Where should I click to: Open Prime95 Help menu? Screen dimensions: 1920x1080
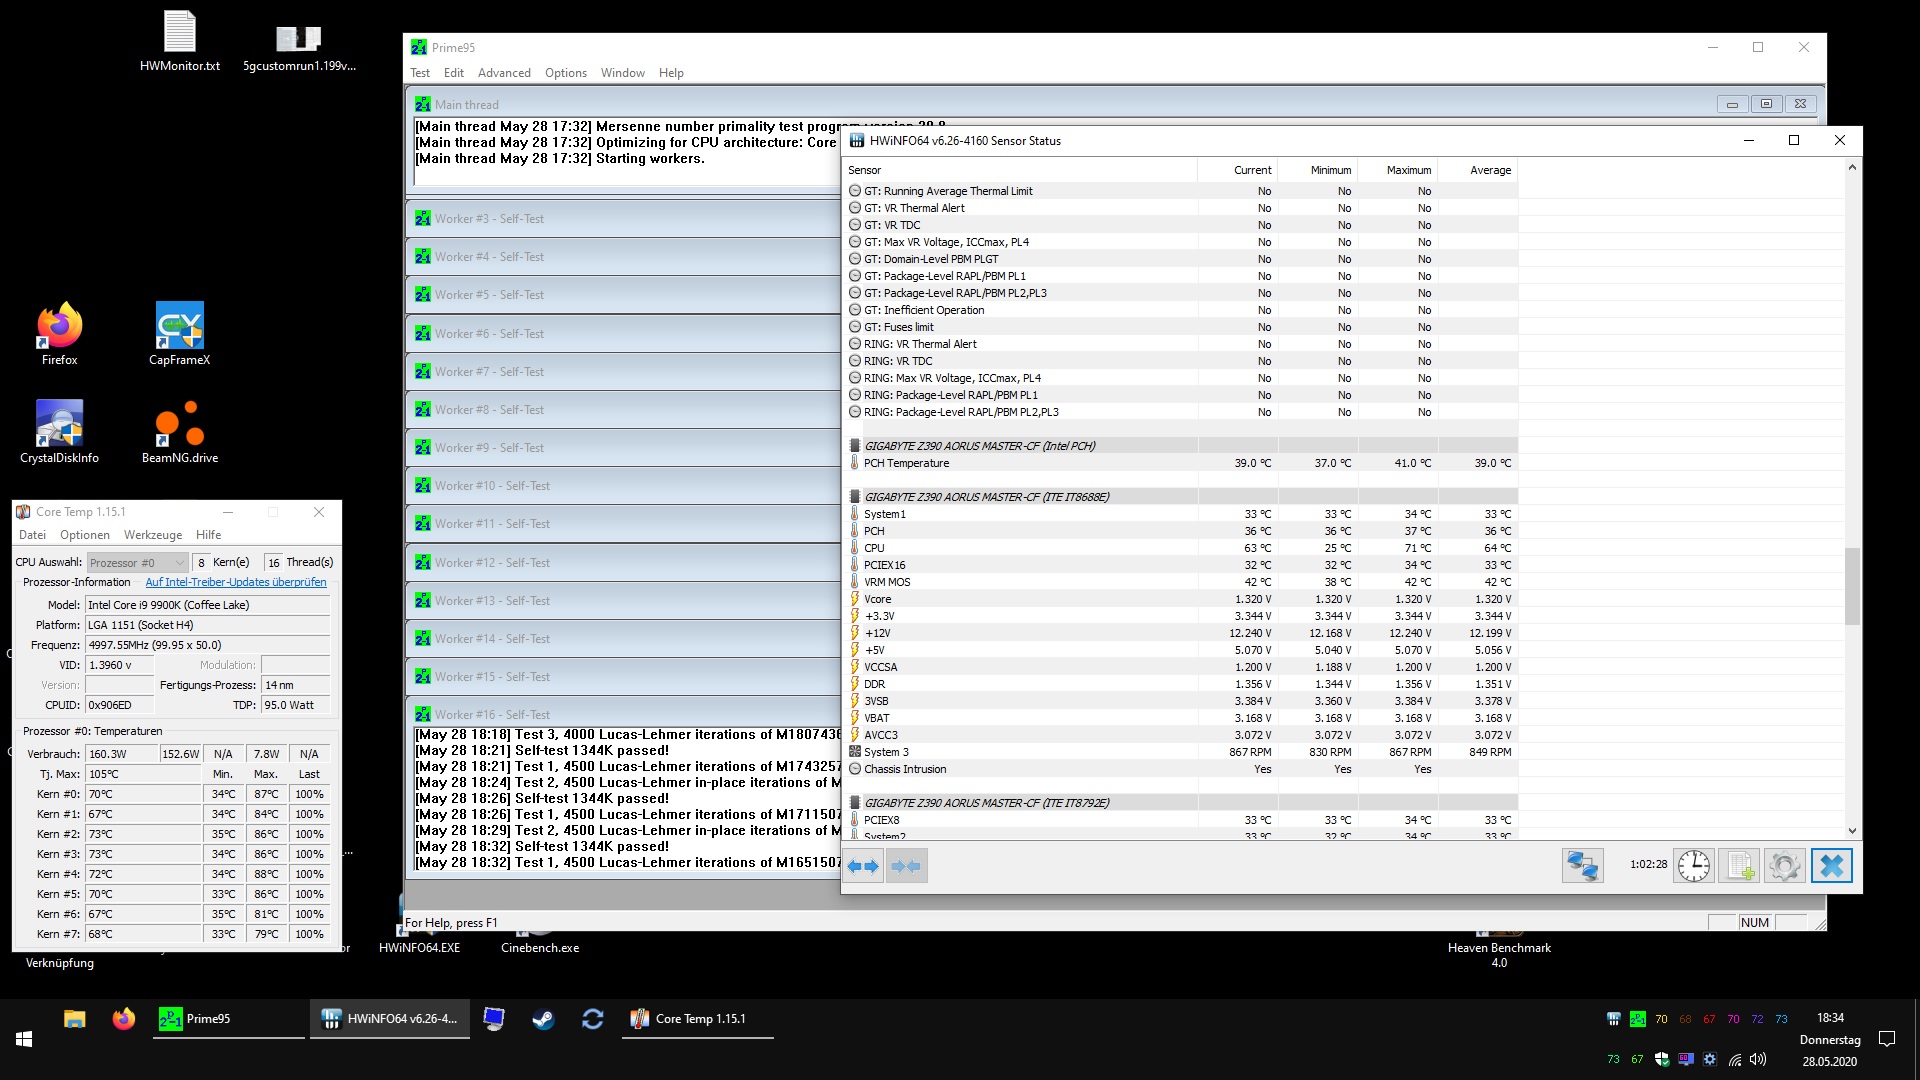(x=672, y=73)
